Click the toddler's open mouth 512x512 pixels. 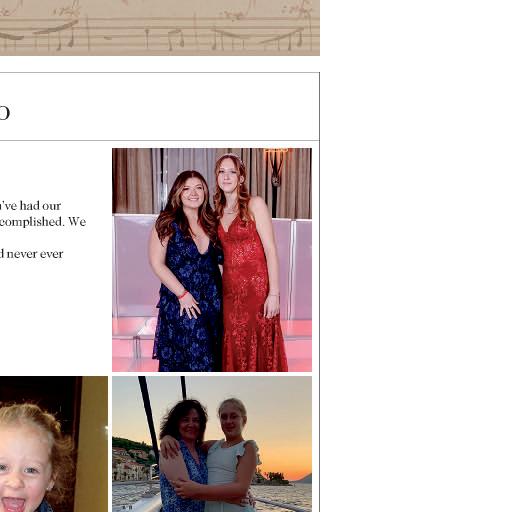point(13,504)
